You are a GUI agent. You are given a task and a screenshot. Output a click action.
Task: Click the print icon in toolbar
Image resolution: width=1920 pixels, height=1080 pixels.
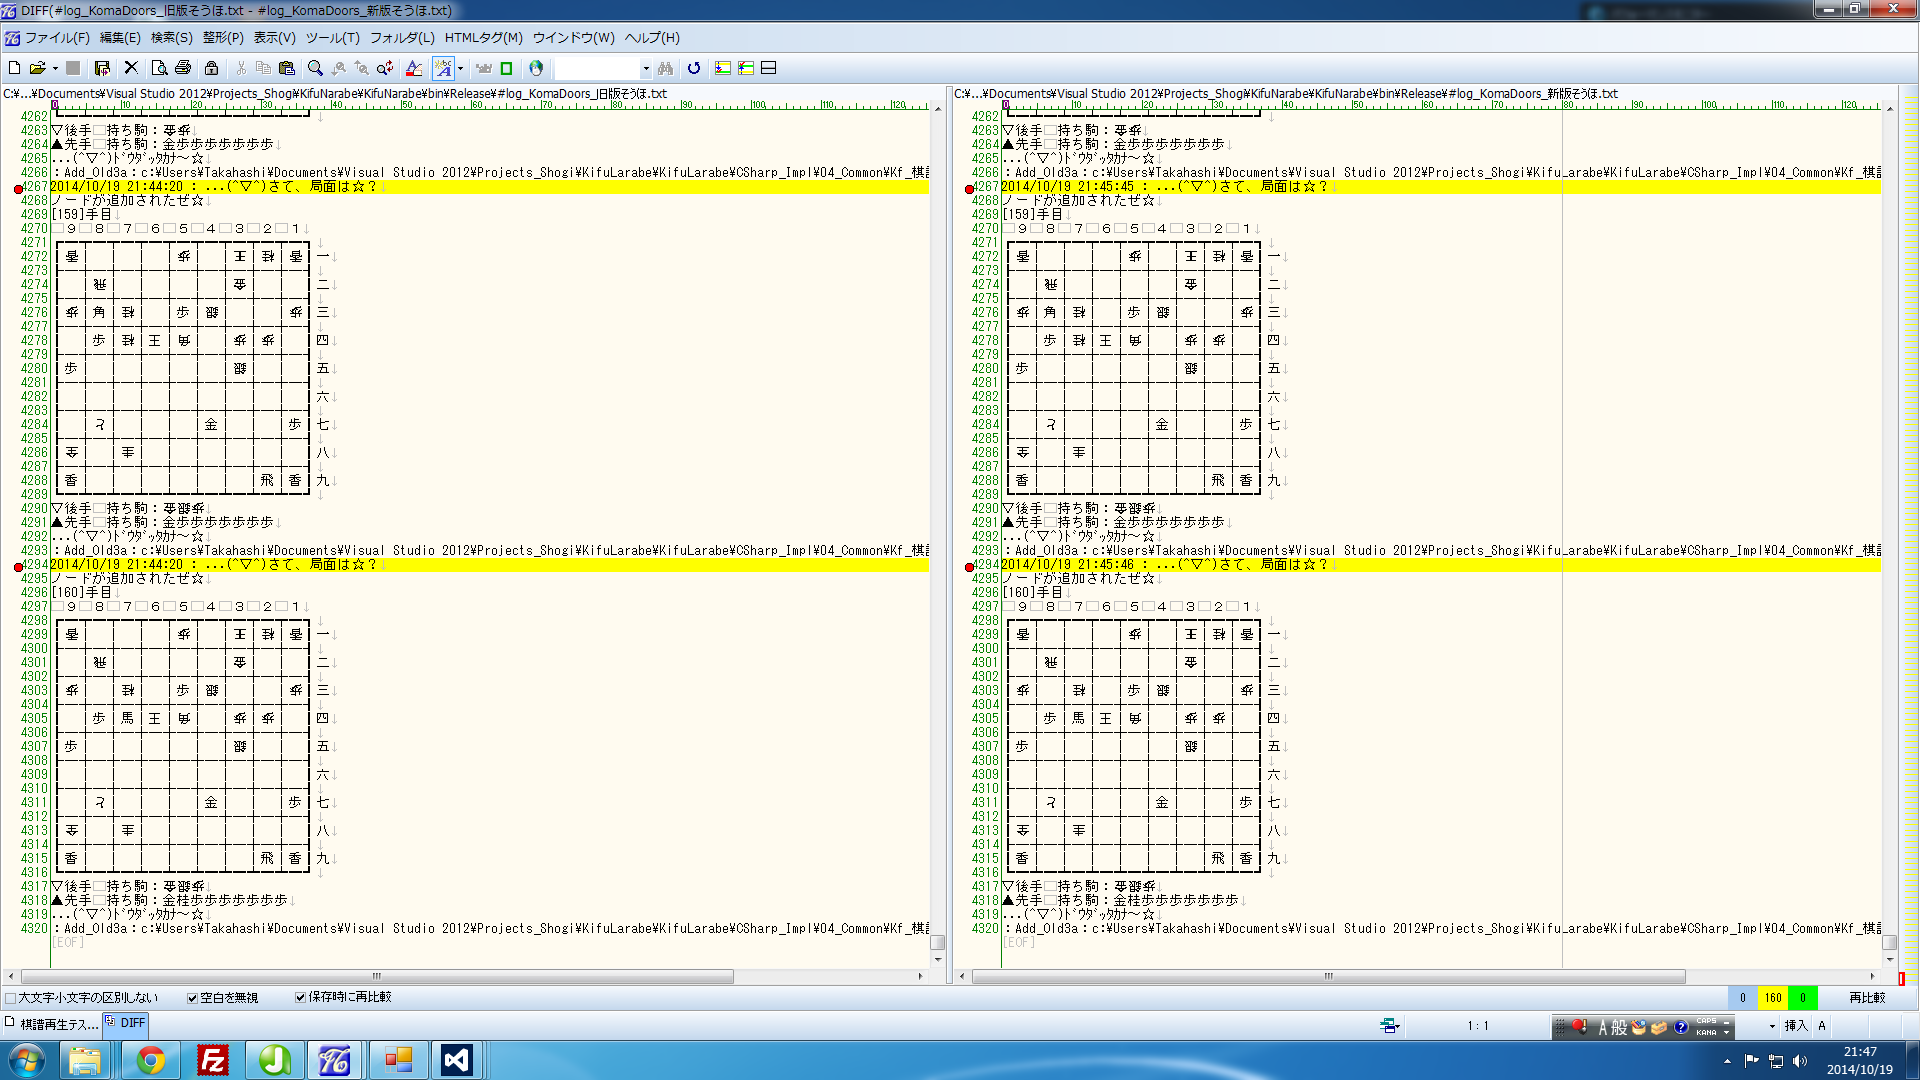click(182, 68)
